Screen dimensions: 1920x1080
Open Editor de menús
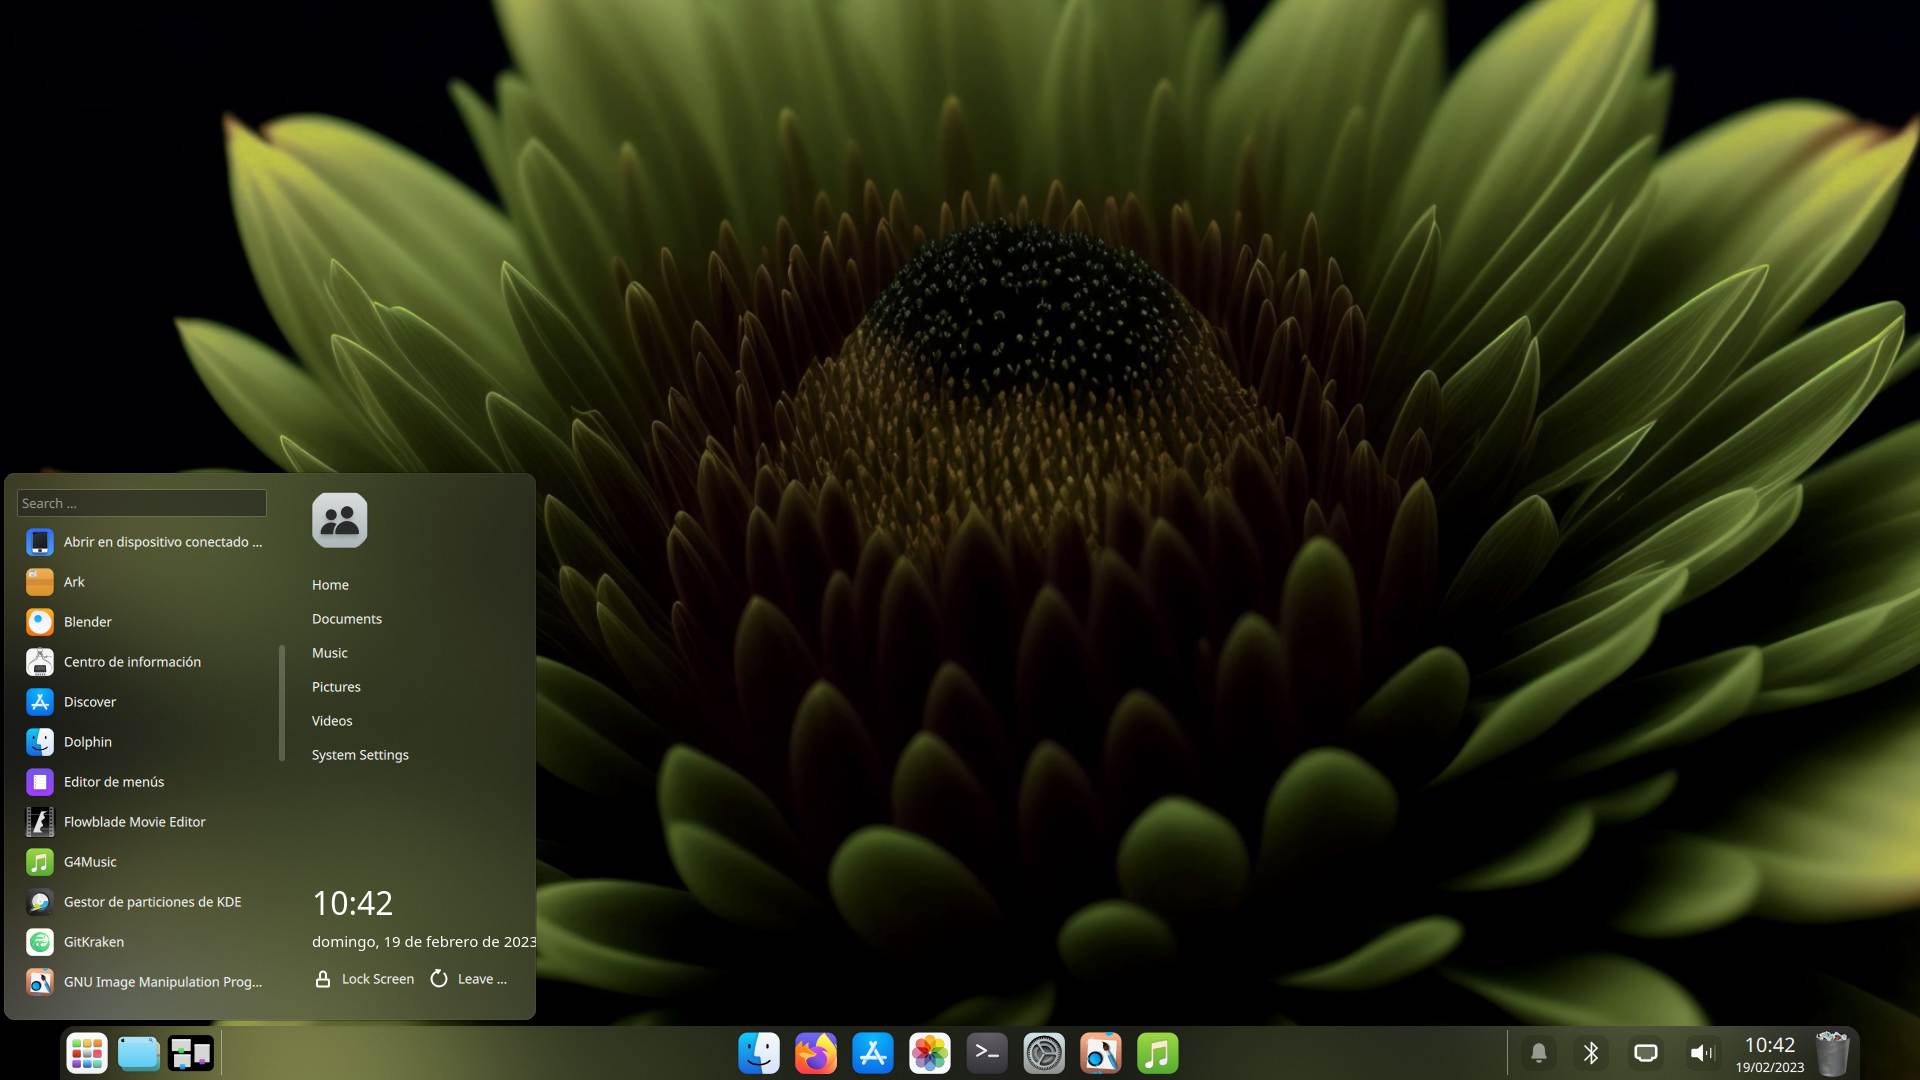pos(145,782)
